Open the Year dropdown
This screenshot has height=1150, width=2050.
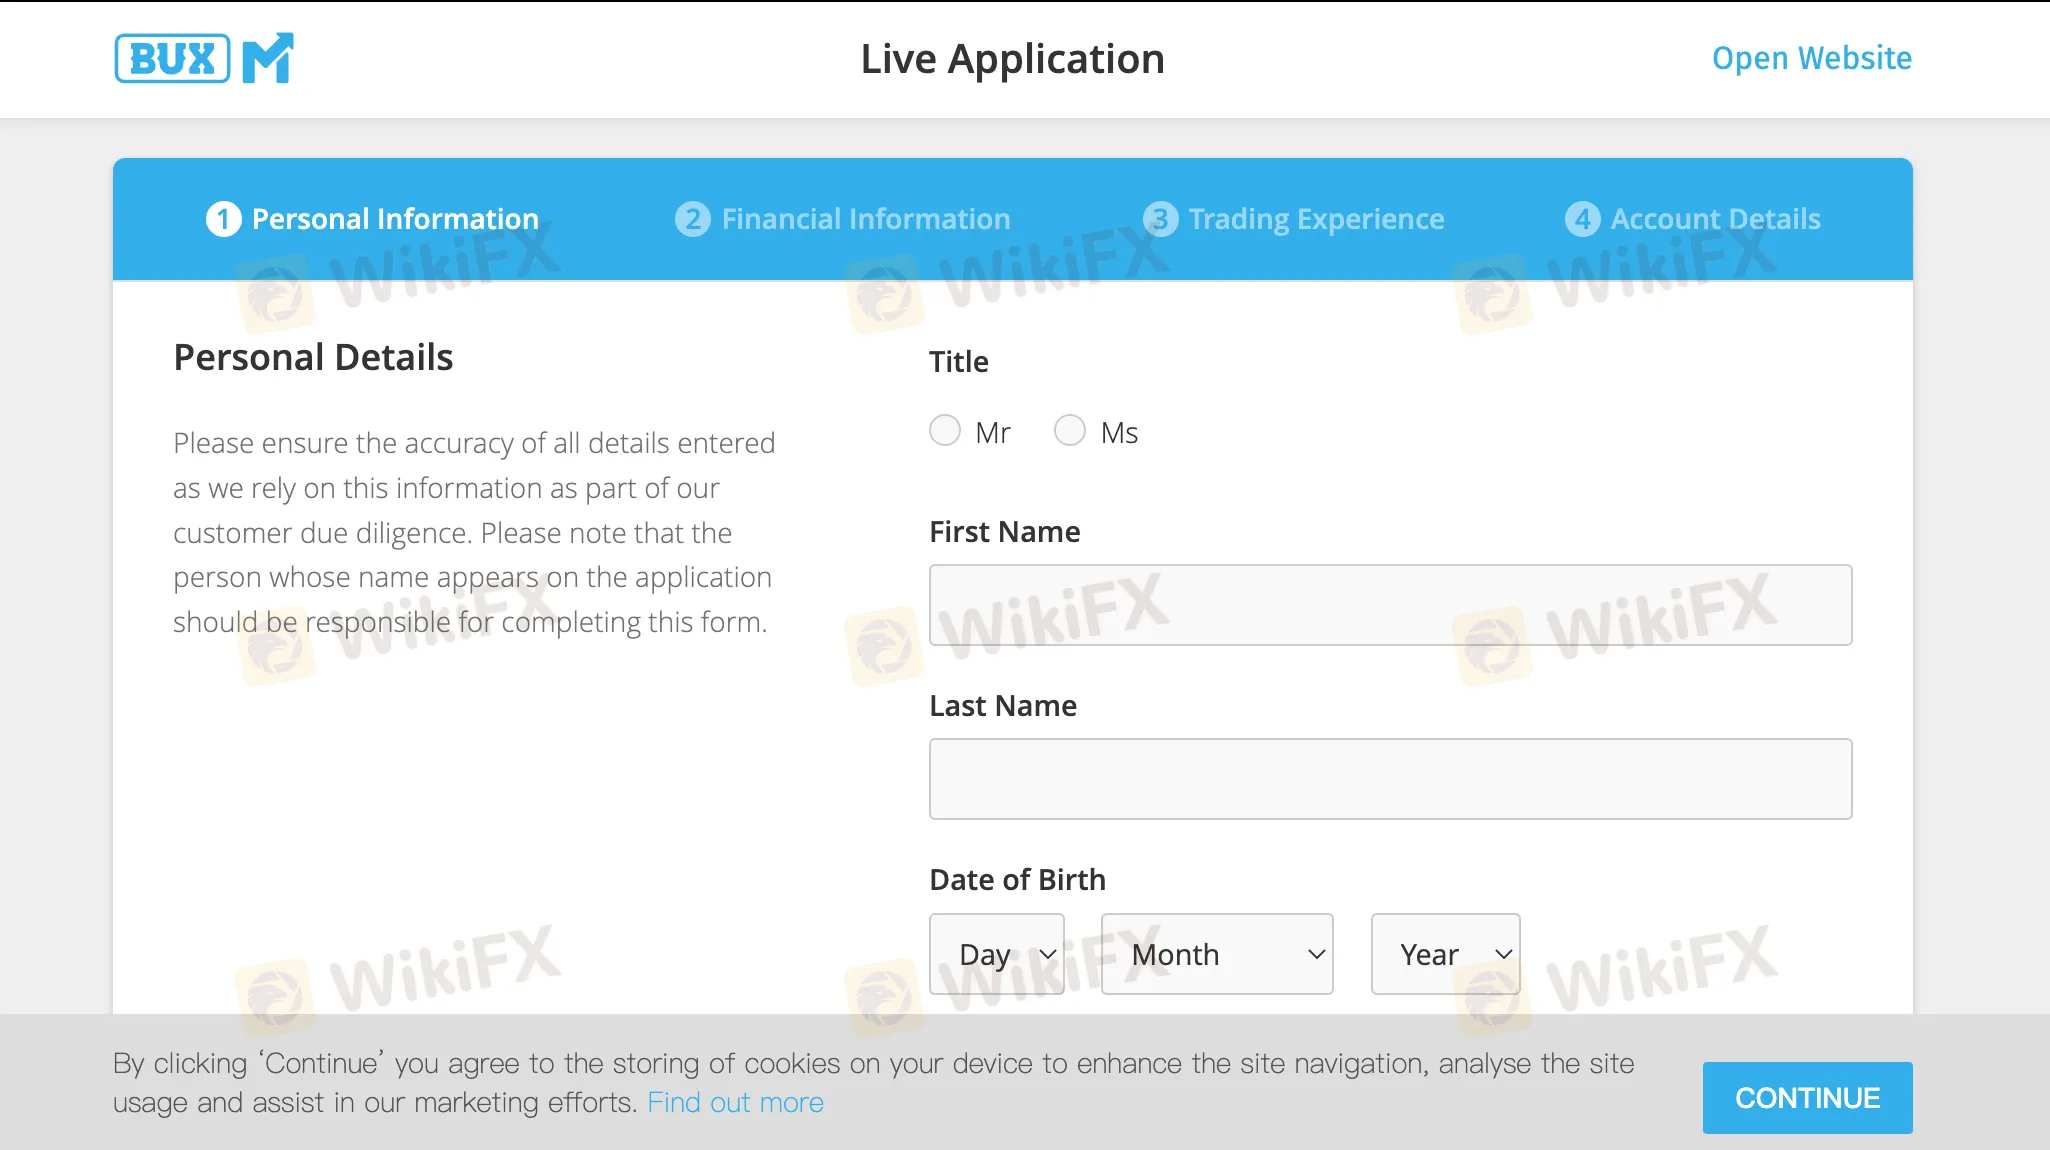point(1445,954)
